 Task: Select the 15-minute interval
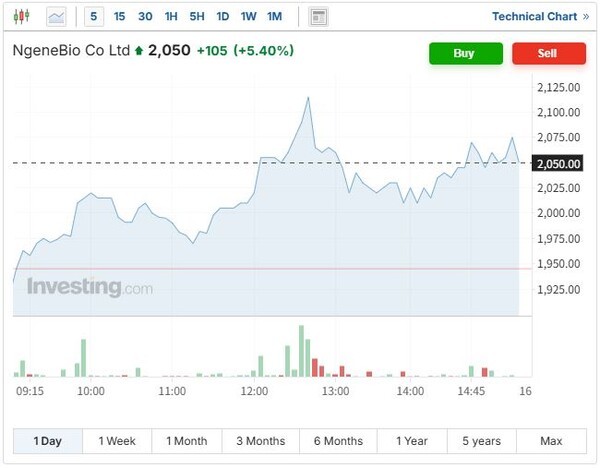click(119, 16)
